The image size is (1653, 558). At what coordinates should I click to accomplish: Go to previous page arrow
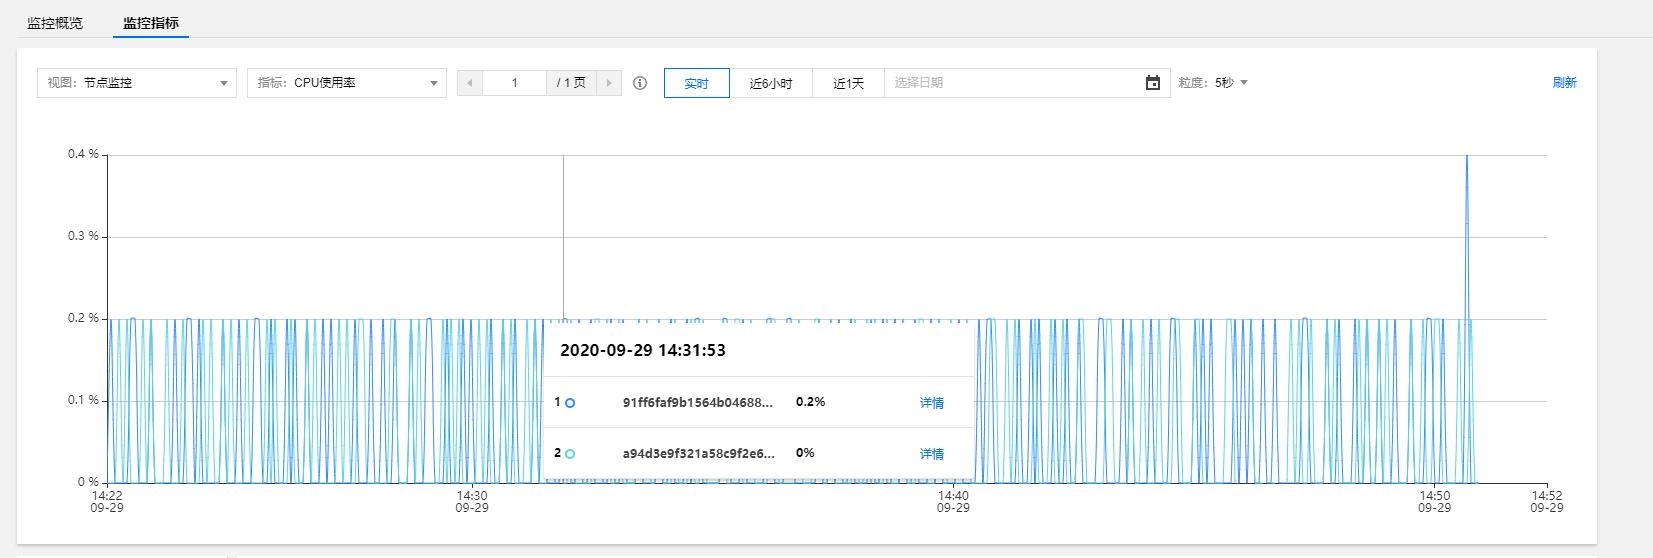tap(470, 83)
